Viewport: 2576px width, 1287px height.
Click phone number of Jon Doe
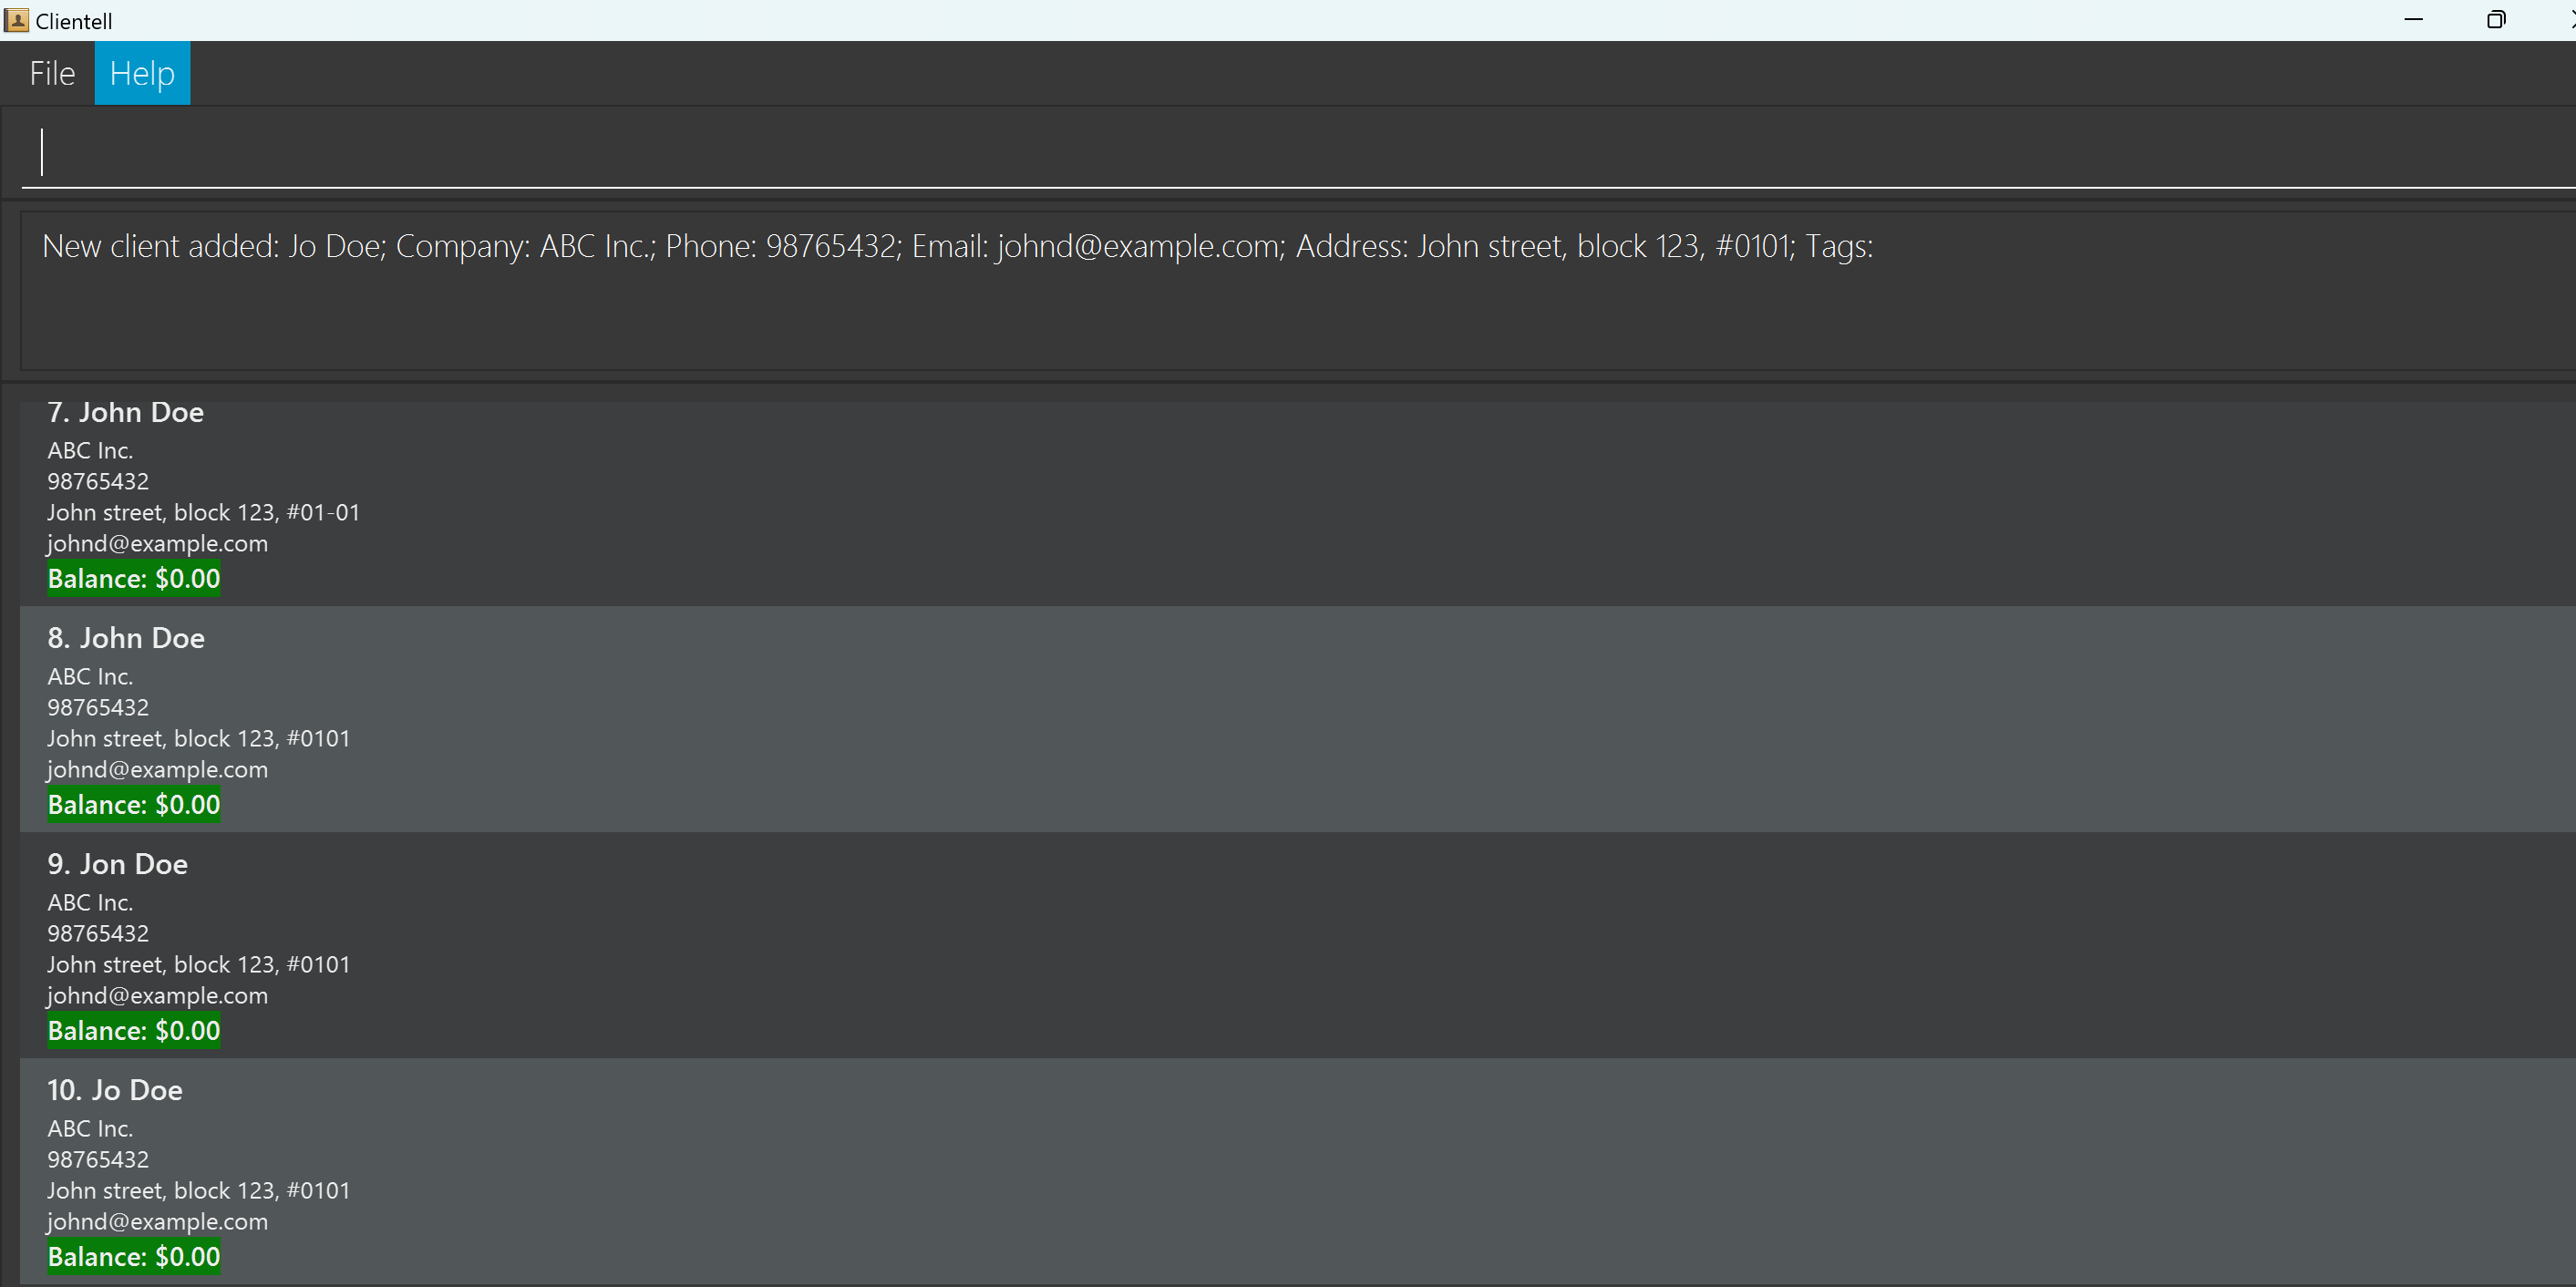click(98, 934)
